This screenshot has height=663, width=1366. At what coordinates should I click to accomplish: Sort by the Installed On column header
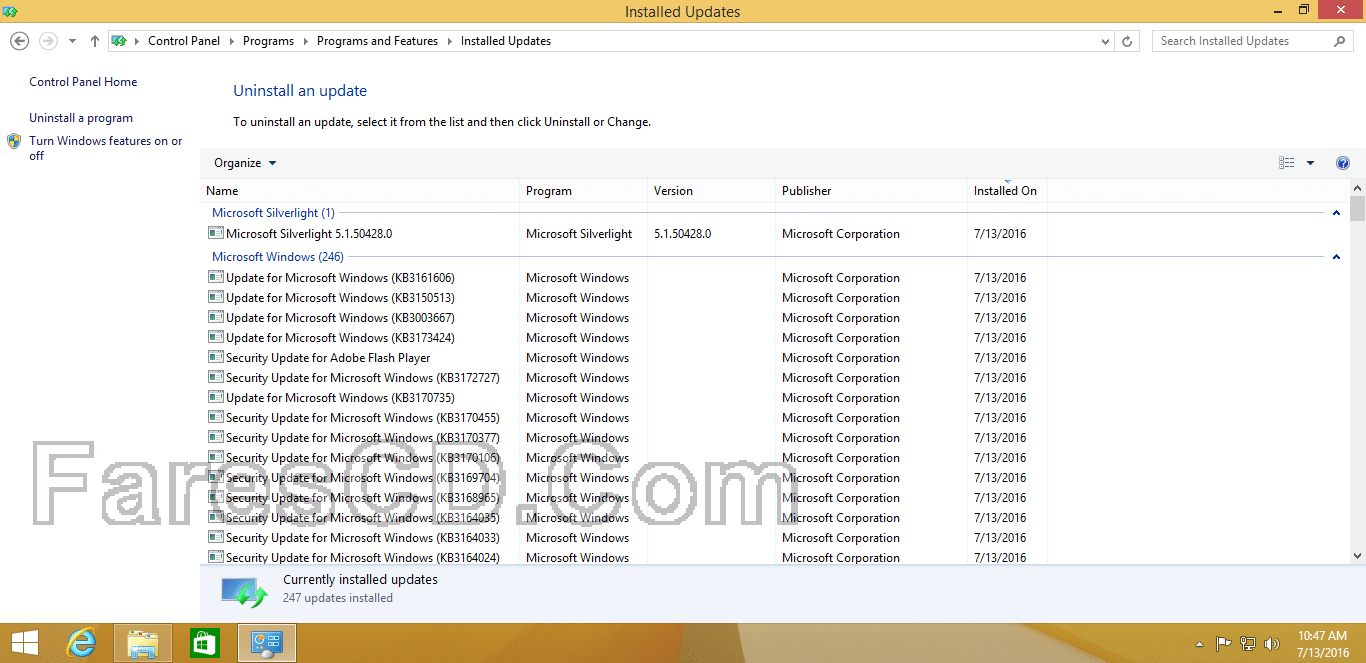(x=1008, y=191)
